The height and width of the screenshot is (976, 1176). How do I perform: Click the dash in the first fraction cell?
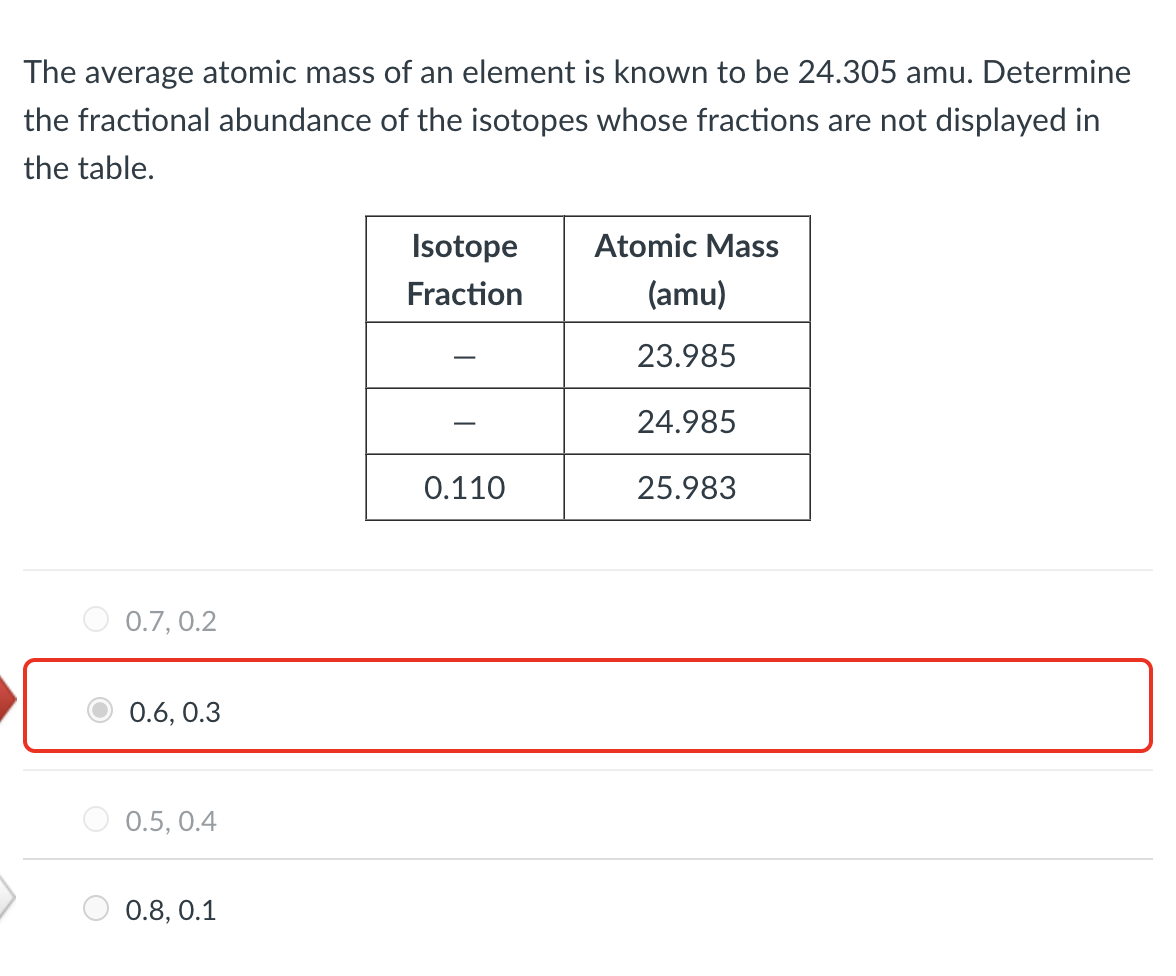coord(464,355)
